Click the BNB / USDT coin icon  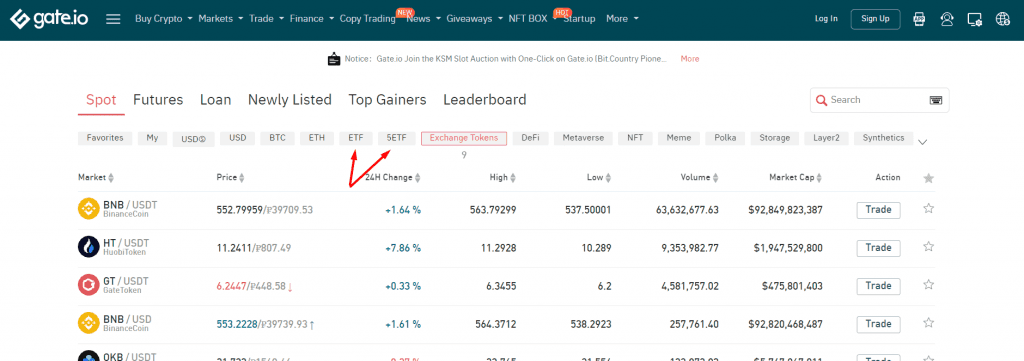pos(88,209)
